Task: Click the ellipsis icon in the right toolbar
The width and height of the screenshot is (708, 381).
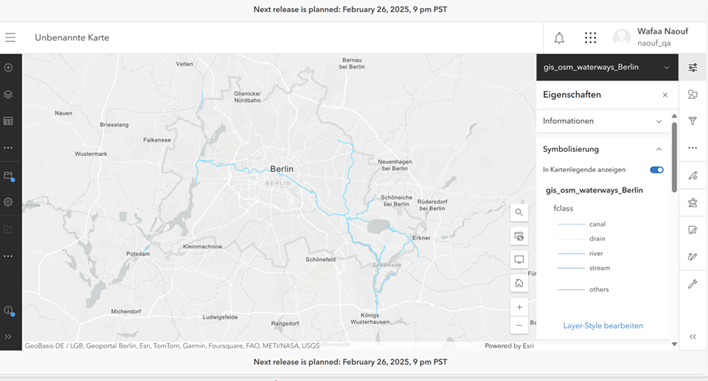Action: 693,148
